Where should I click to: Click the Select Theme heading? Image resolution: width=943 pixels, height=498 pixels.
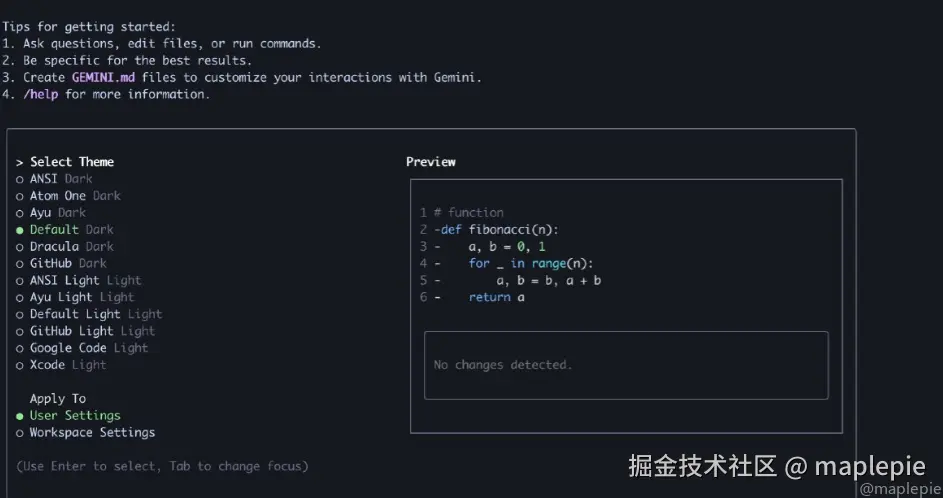pyautogui.click(x=71, y=162)
